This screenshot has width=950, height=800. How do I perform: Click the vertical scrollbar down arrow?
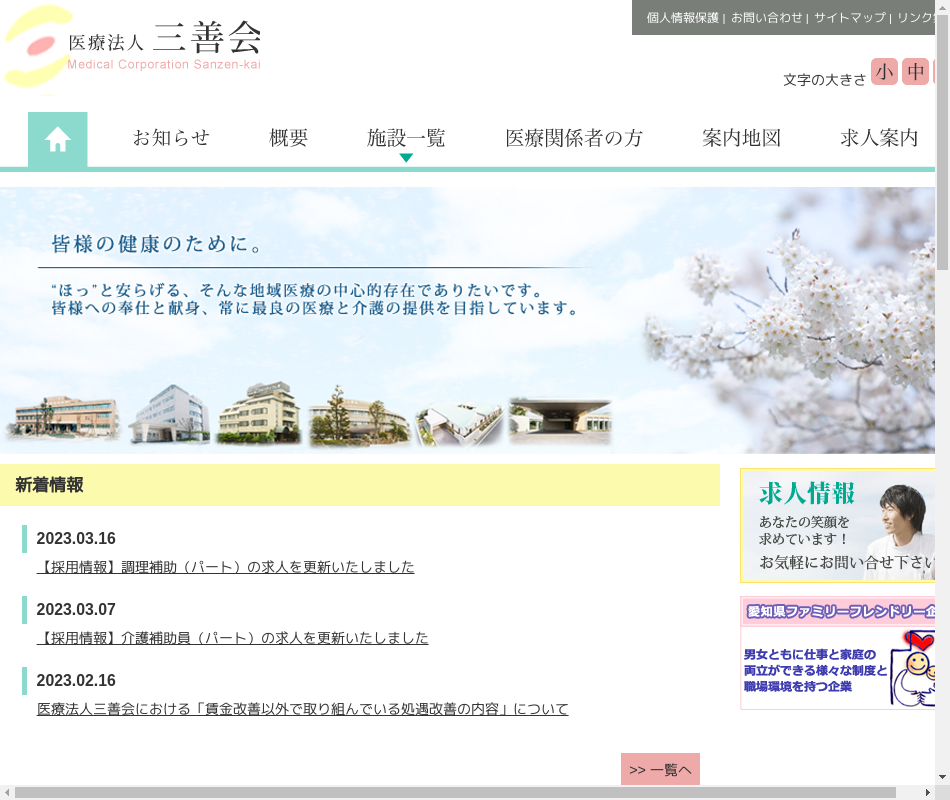tap(942, 776)
